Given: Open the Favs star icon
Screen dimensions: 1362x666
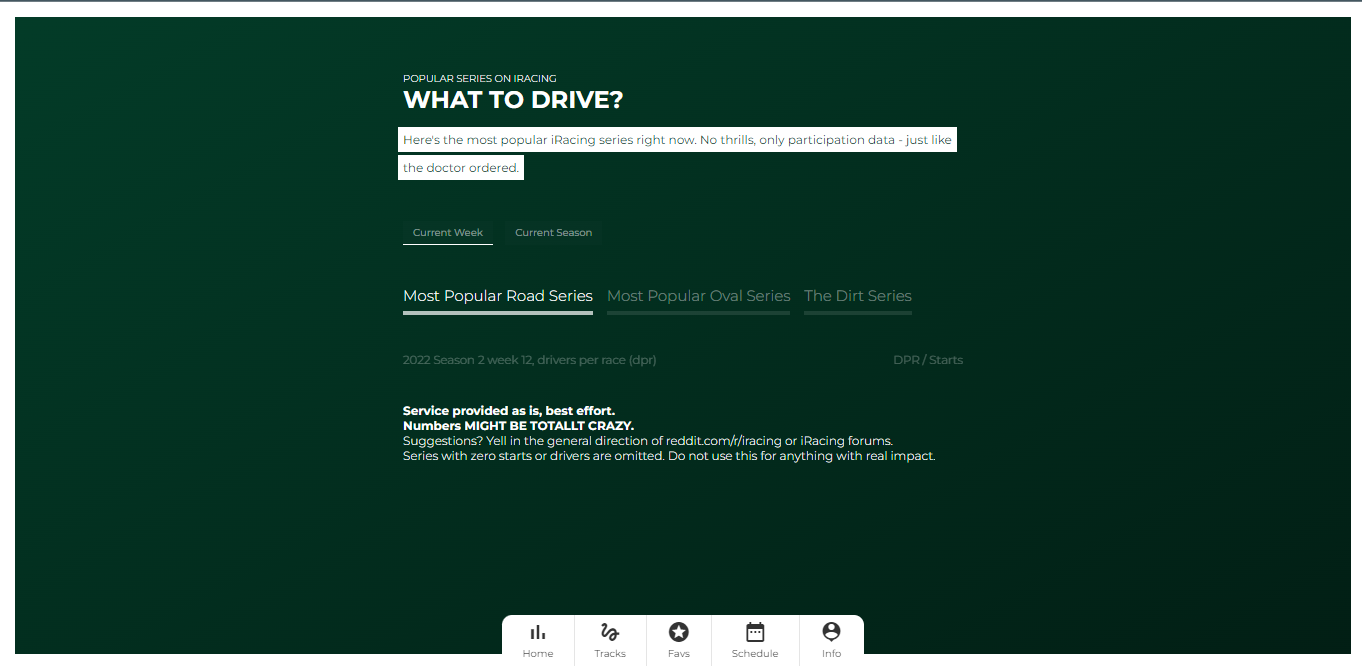Looking at the screenshot, I should pyautogui.click(x=679, y=632).
